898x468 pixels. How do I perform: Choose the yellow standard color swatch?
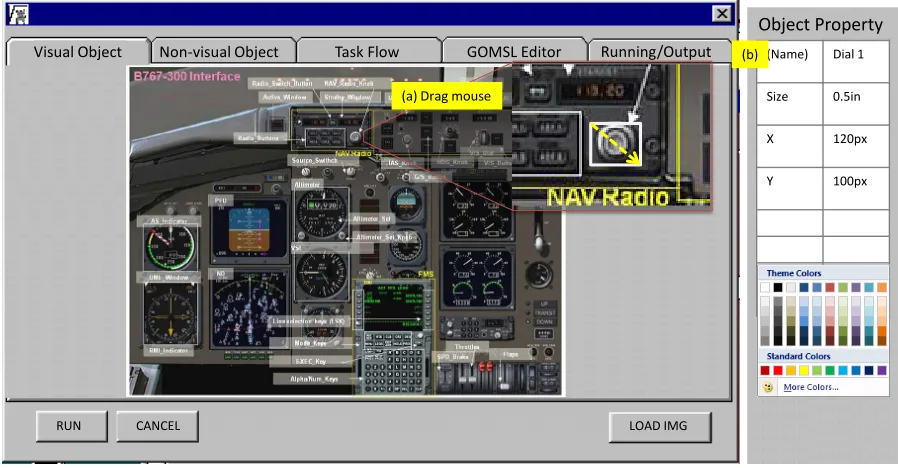(x=804, y=371)
